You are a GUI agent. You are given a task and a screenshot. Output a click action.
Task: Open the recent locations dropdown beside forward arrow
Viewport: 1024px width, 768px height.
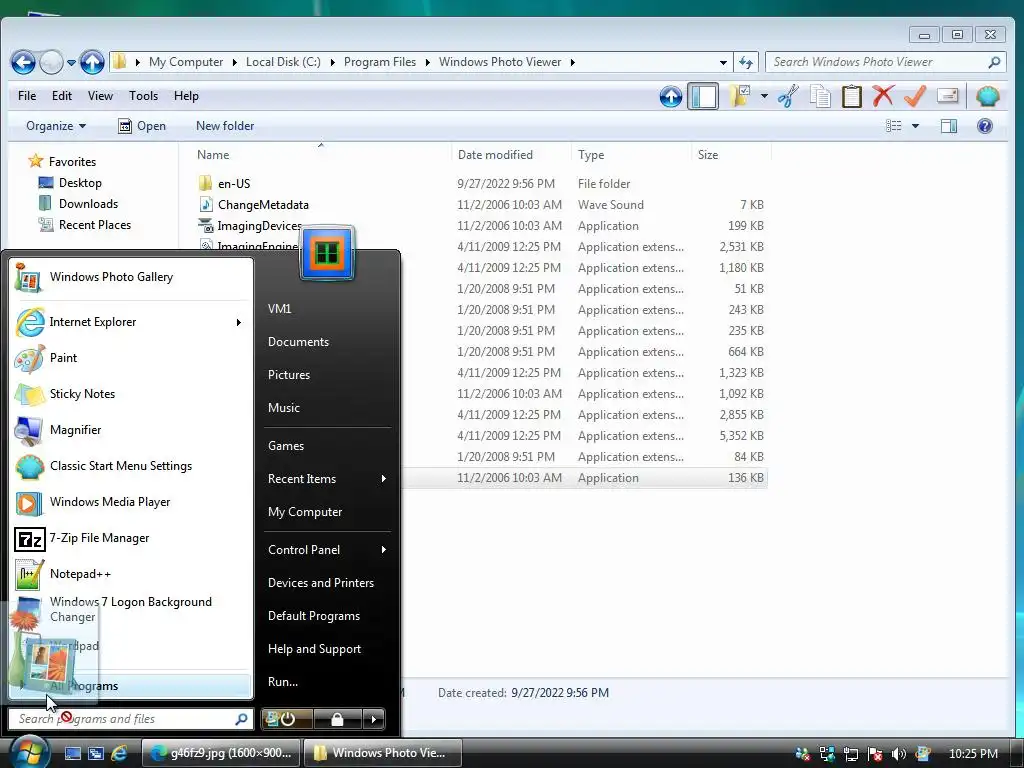[71, 63]
